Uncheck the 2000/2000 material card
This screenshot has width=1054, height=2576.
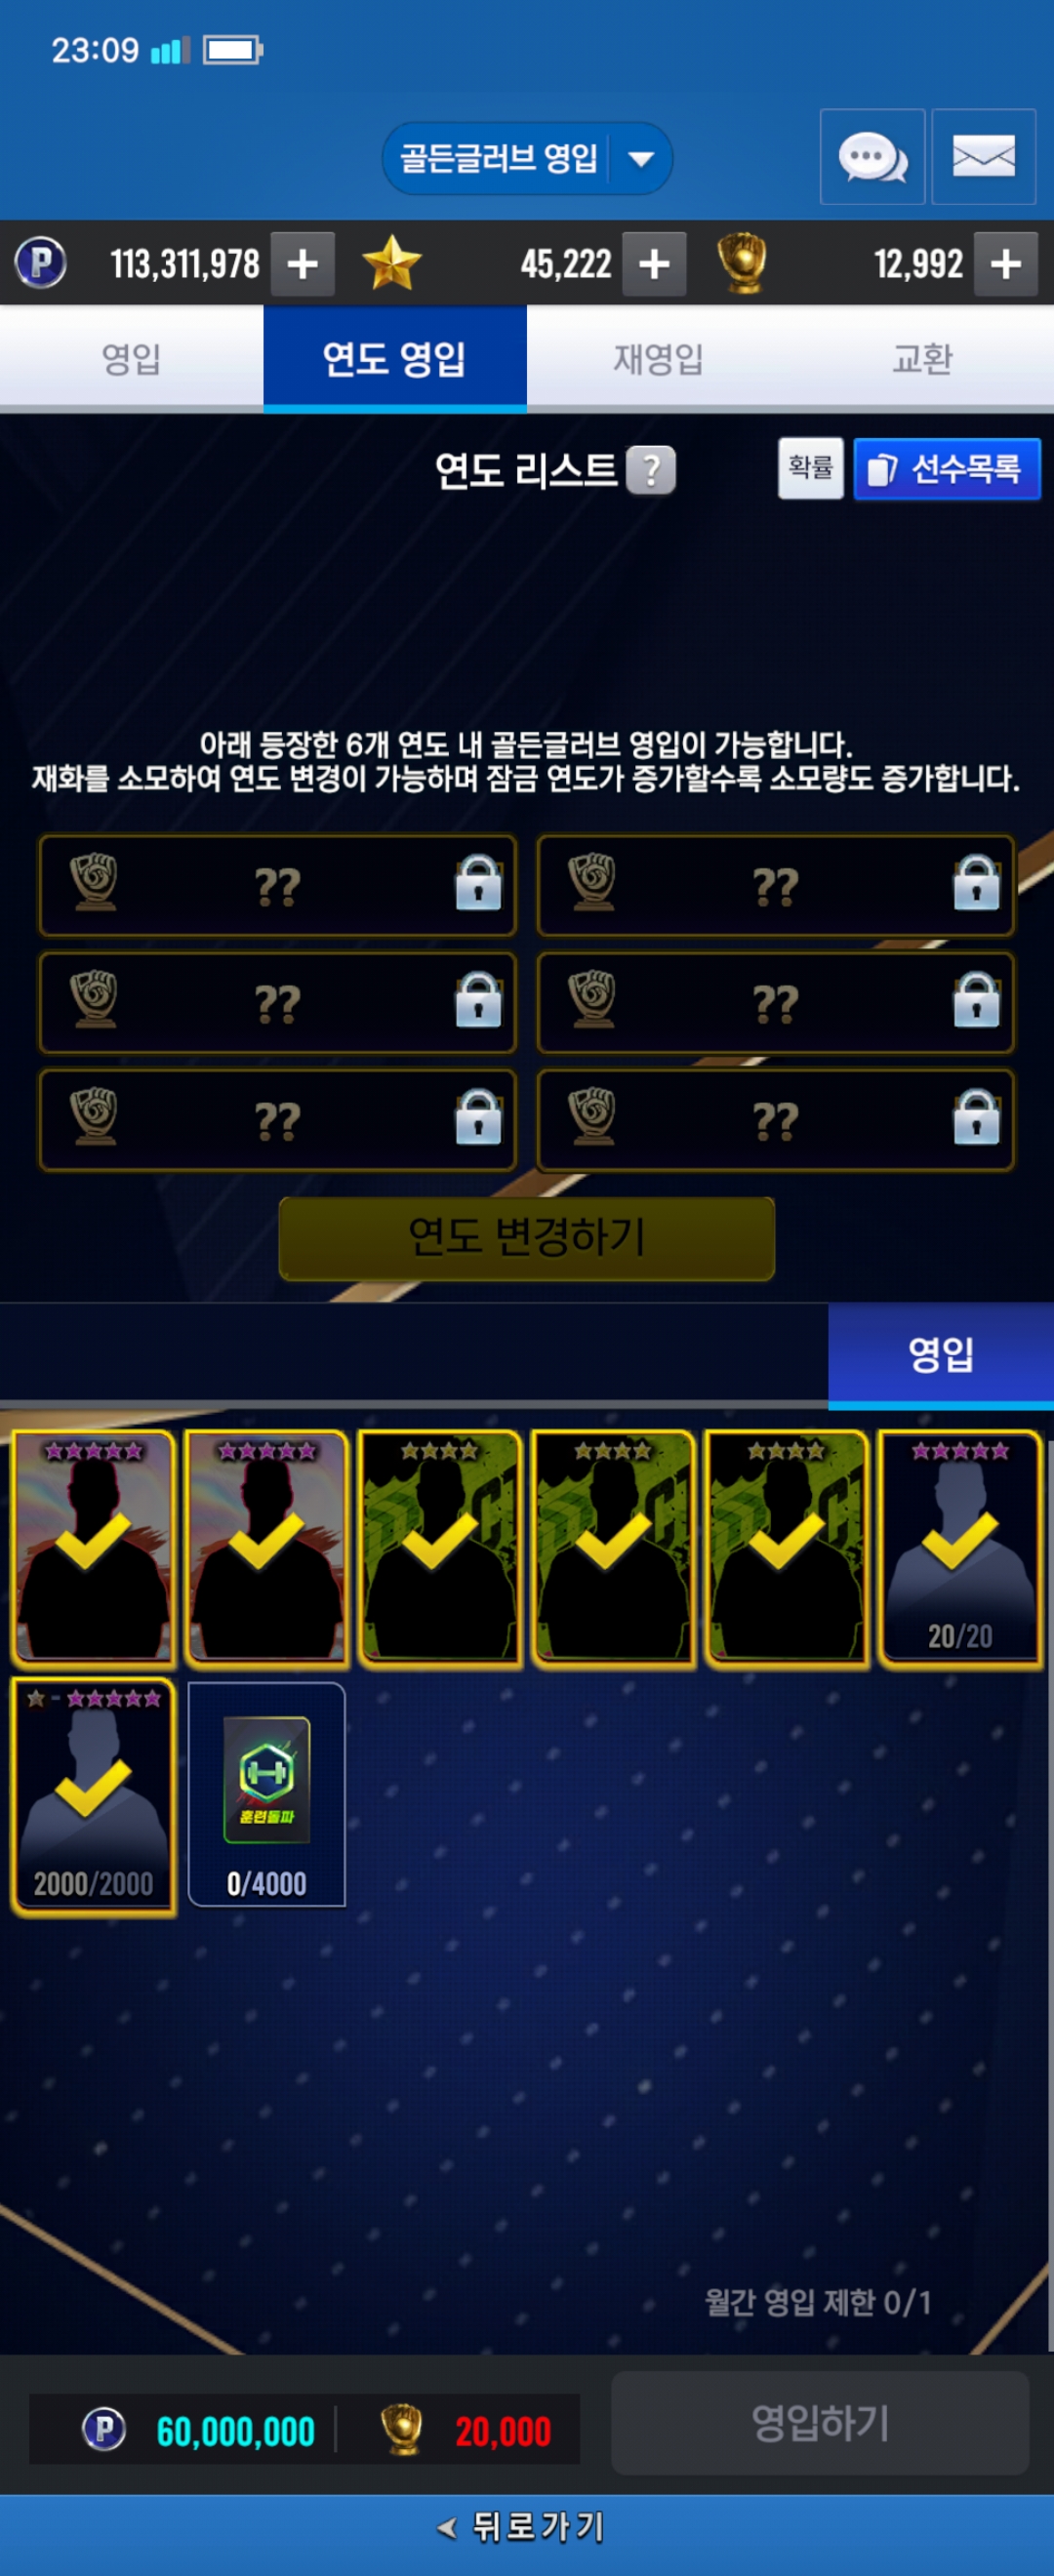click(93, 1796)
